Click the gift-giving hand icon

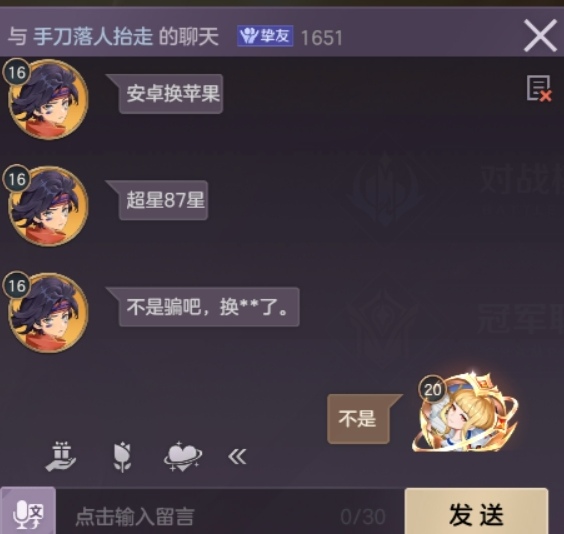tap(61, 456)
